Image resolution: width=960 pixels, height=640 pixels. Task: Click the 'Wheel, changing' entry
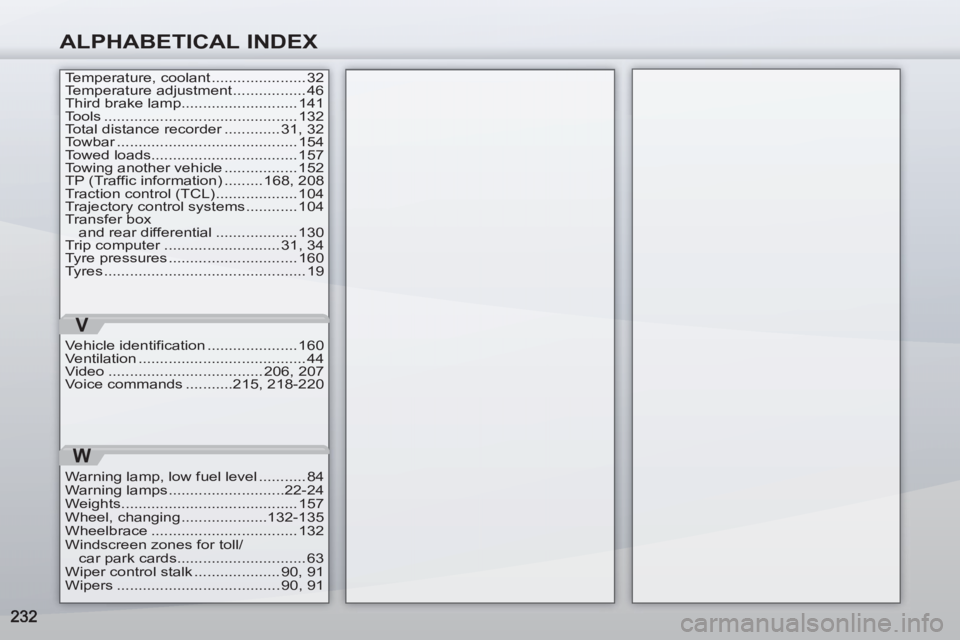194,518
